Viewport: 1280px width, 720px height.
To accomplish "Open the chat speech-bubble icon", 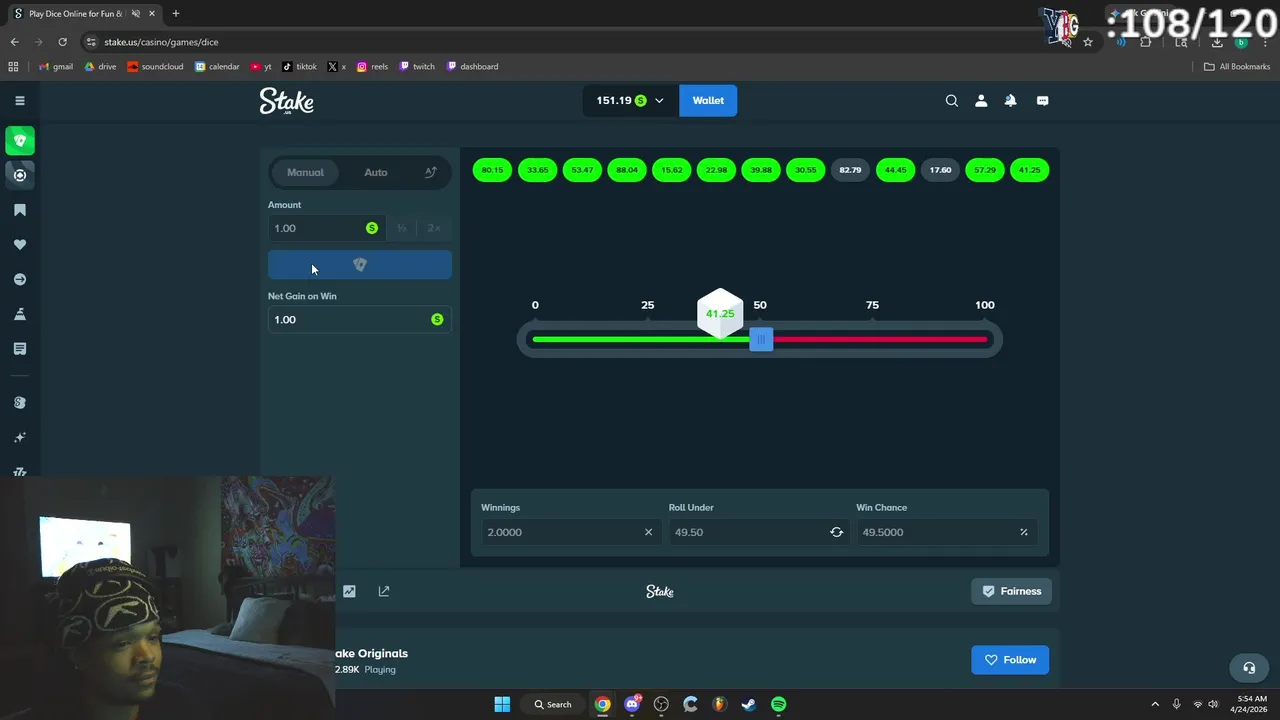I will [1042, 100].
